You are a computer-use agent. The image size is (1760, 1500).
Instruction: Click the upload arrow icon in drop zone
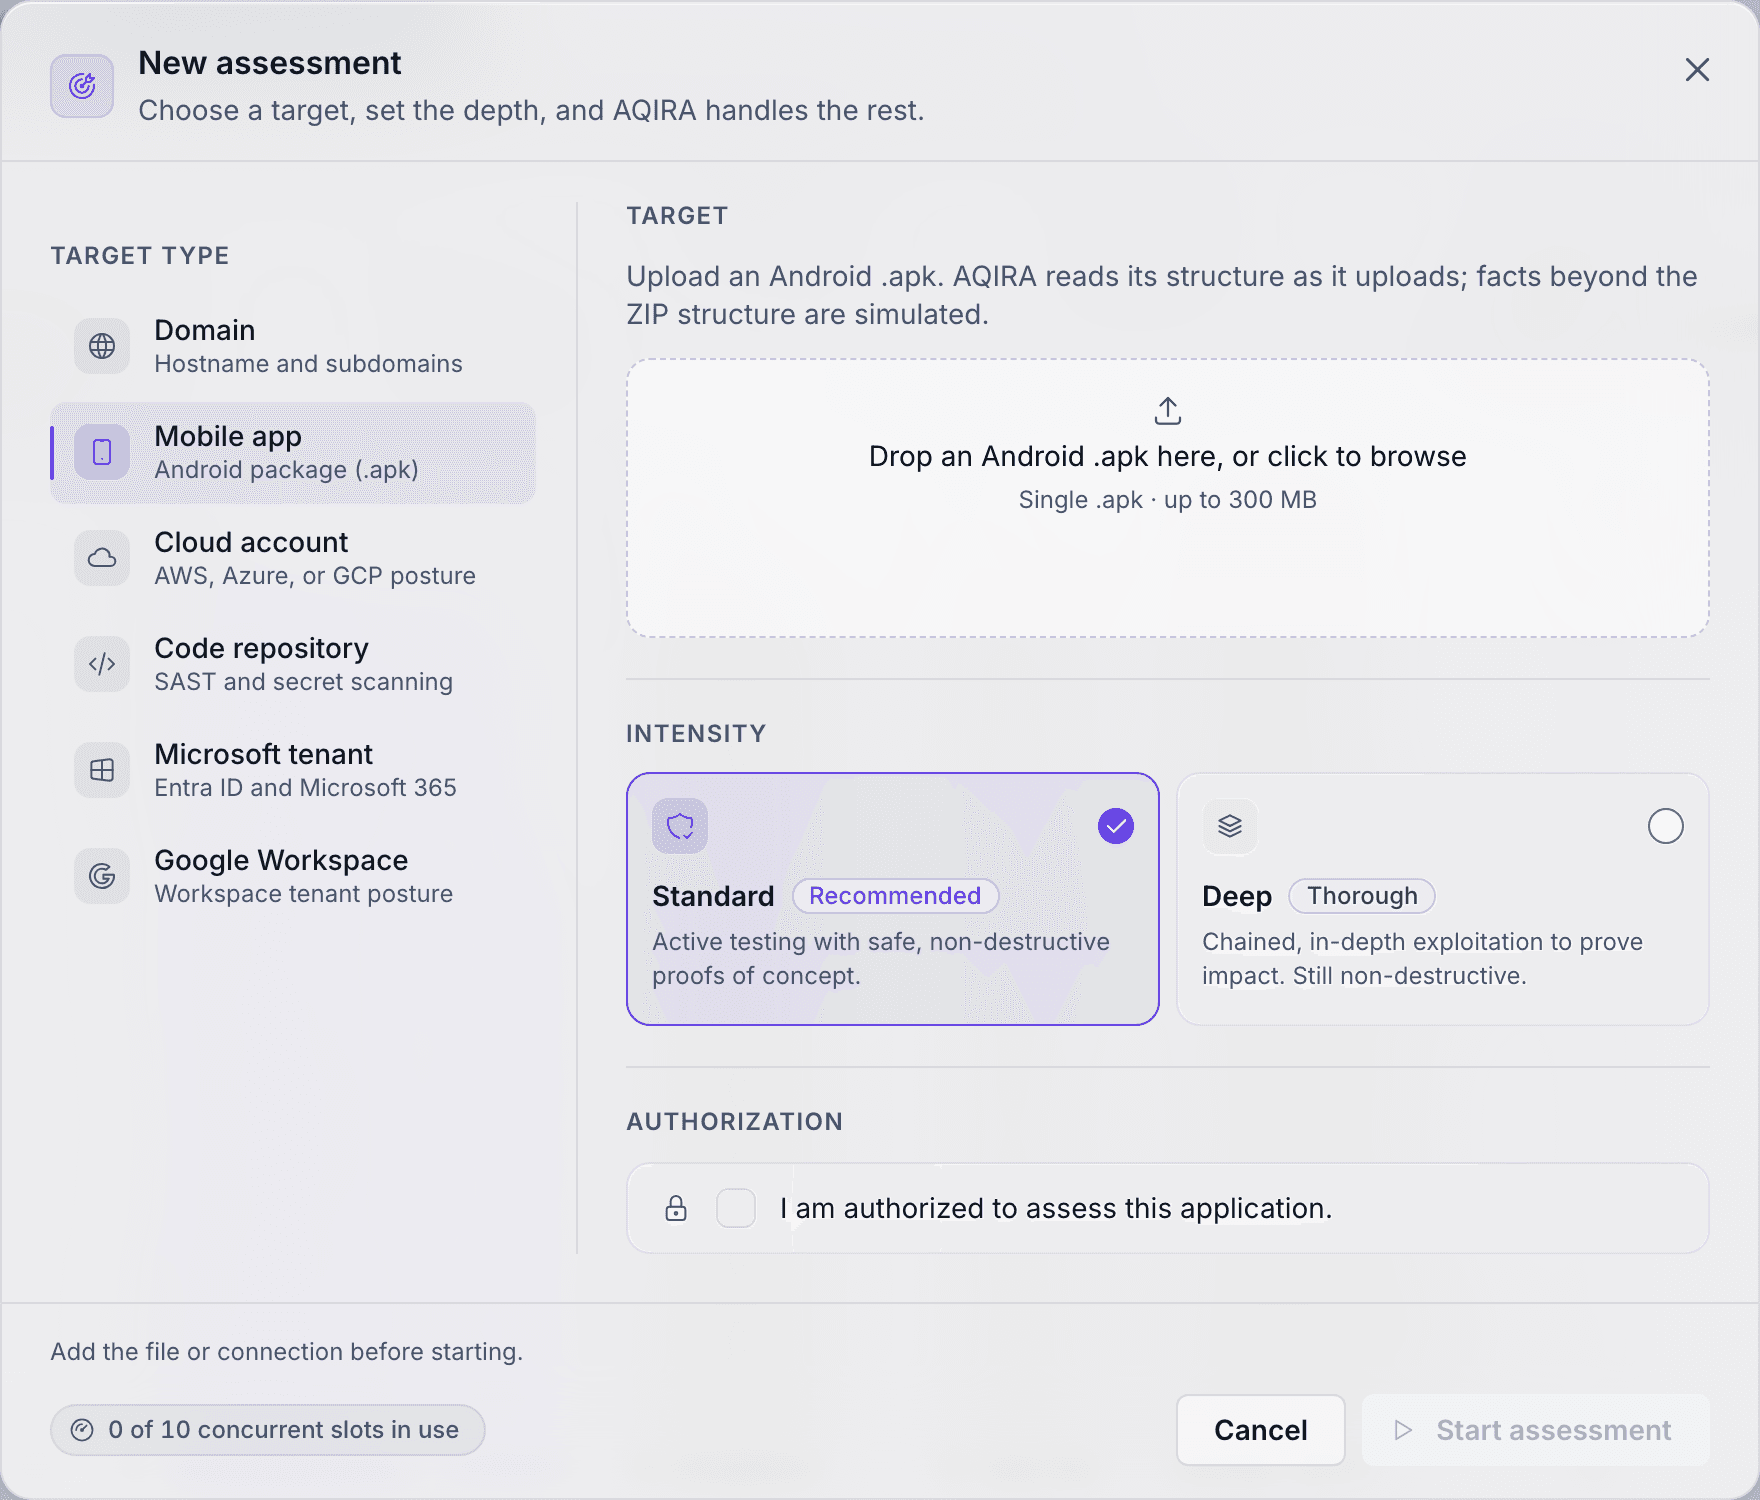click(1168, 410)
